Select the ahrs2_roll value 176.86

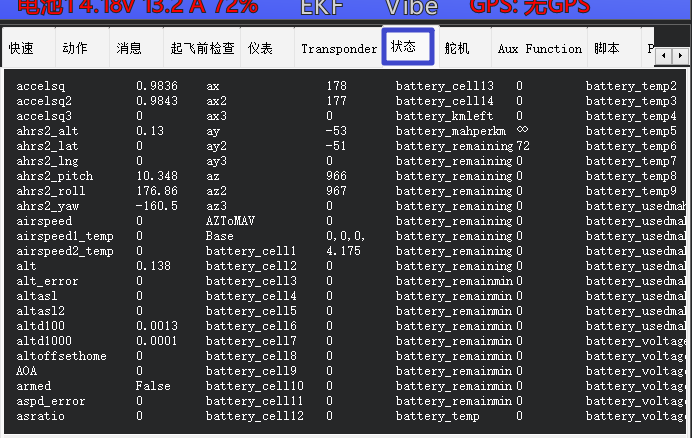pos(157,191)
